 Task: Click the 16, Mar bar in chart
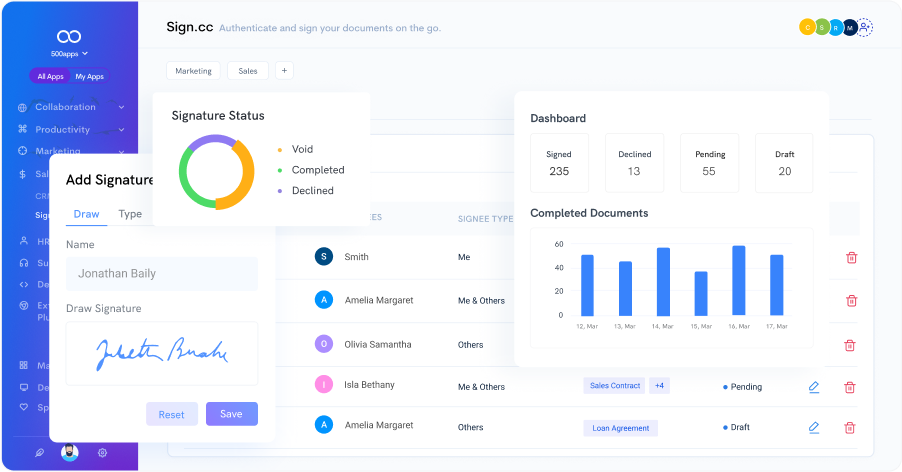coord(739,281)
